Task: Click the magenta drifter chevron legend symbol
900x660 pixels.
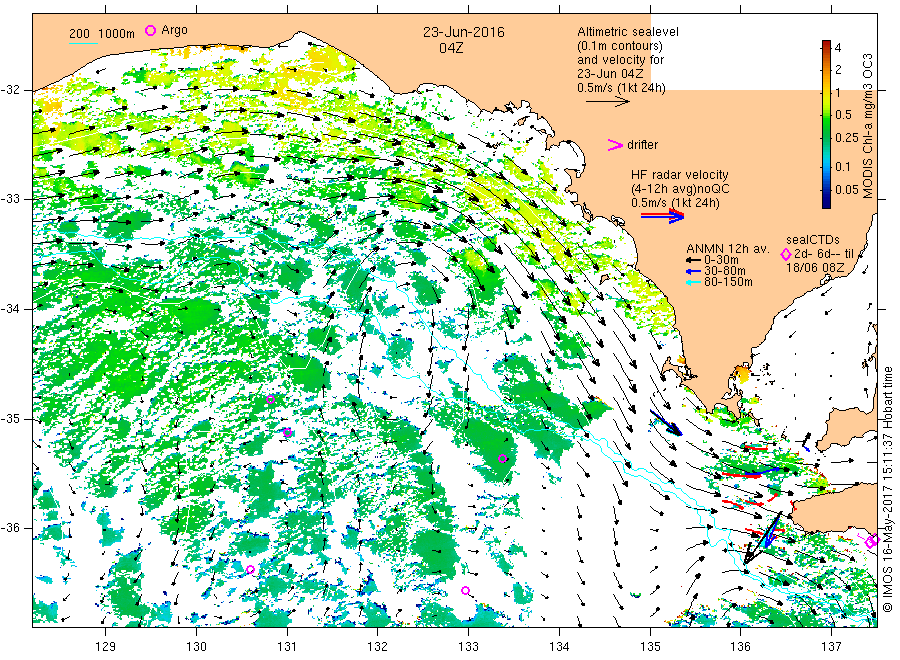Action: point(615,145)
